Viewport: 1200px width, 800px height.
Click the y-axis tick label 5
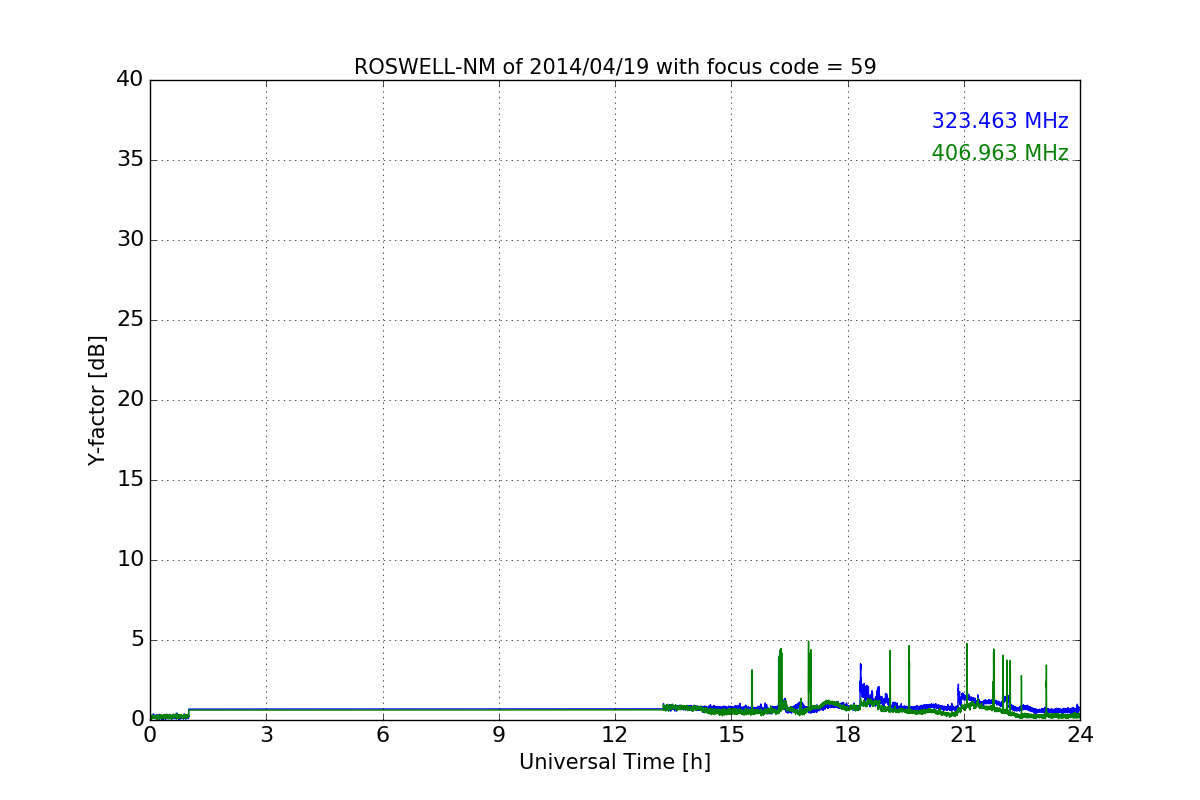pos(137,640)
